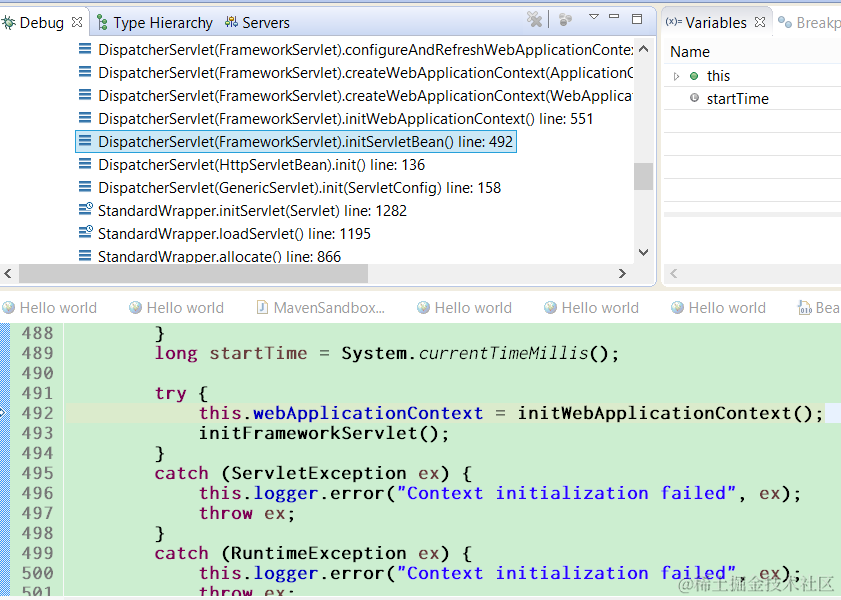Click the local variable icon beside startTime
The width and height of the screenshot is (841, 600).
tap(695, 98)
